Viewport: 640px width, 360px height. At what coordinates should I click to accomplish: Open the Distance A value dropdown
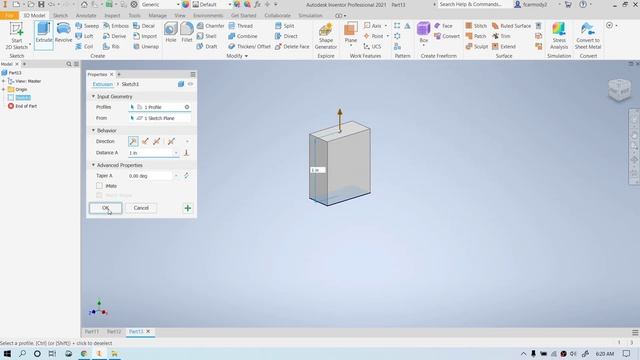click(176, 153)
